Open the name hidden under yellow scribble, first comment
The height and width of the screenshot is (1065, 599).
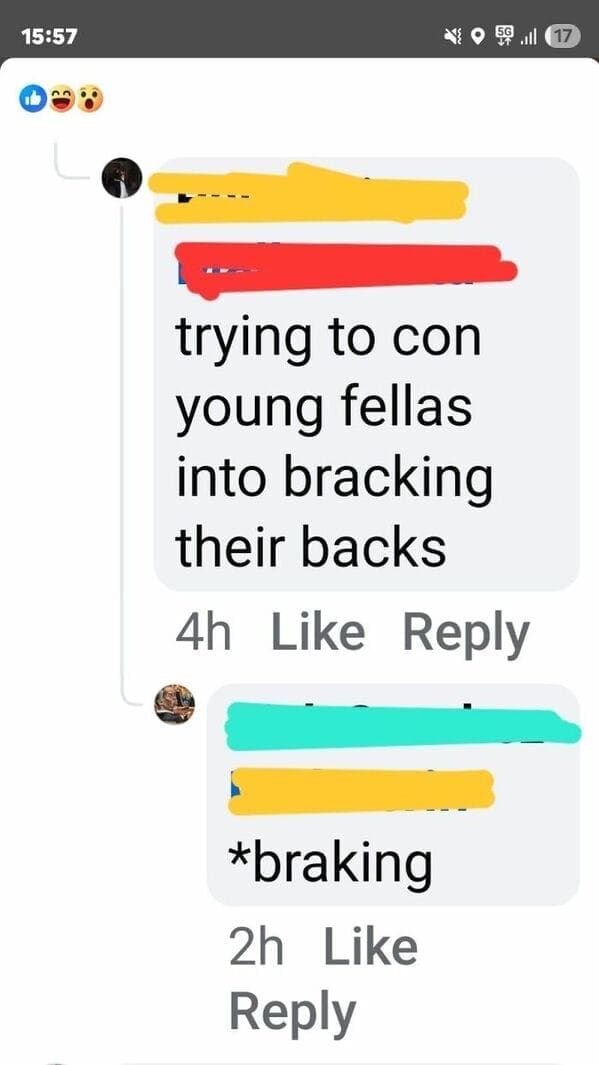click(x=310, y=193)
